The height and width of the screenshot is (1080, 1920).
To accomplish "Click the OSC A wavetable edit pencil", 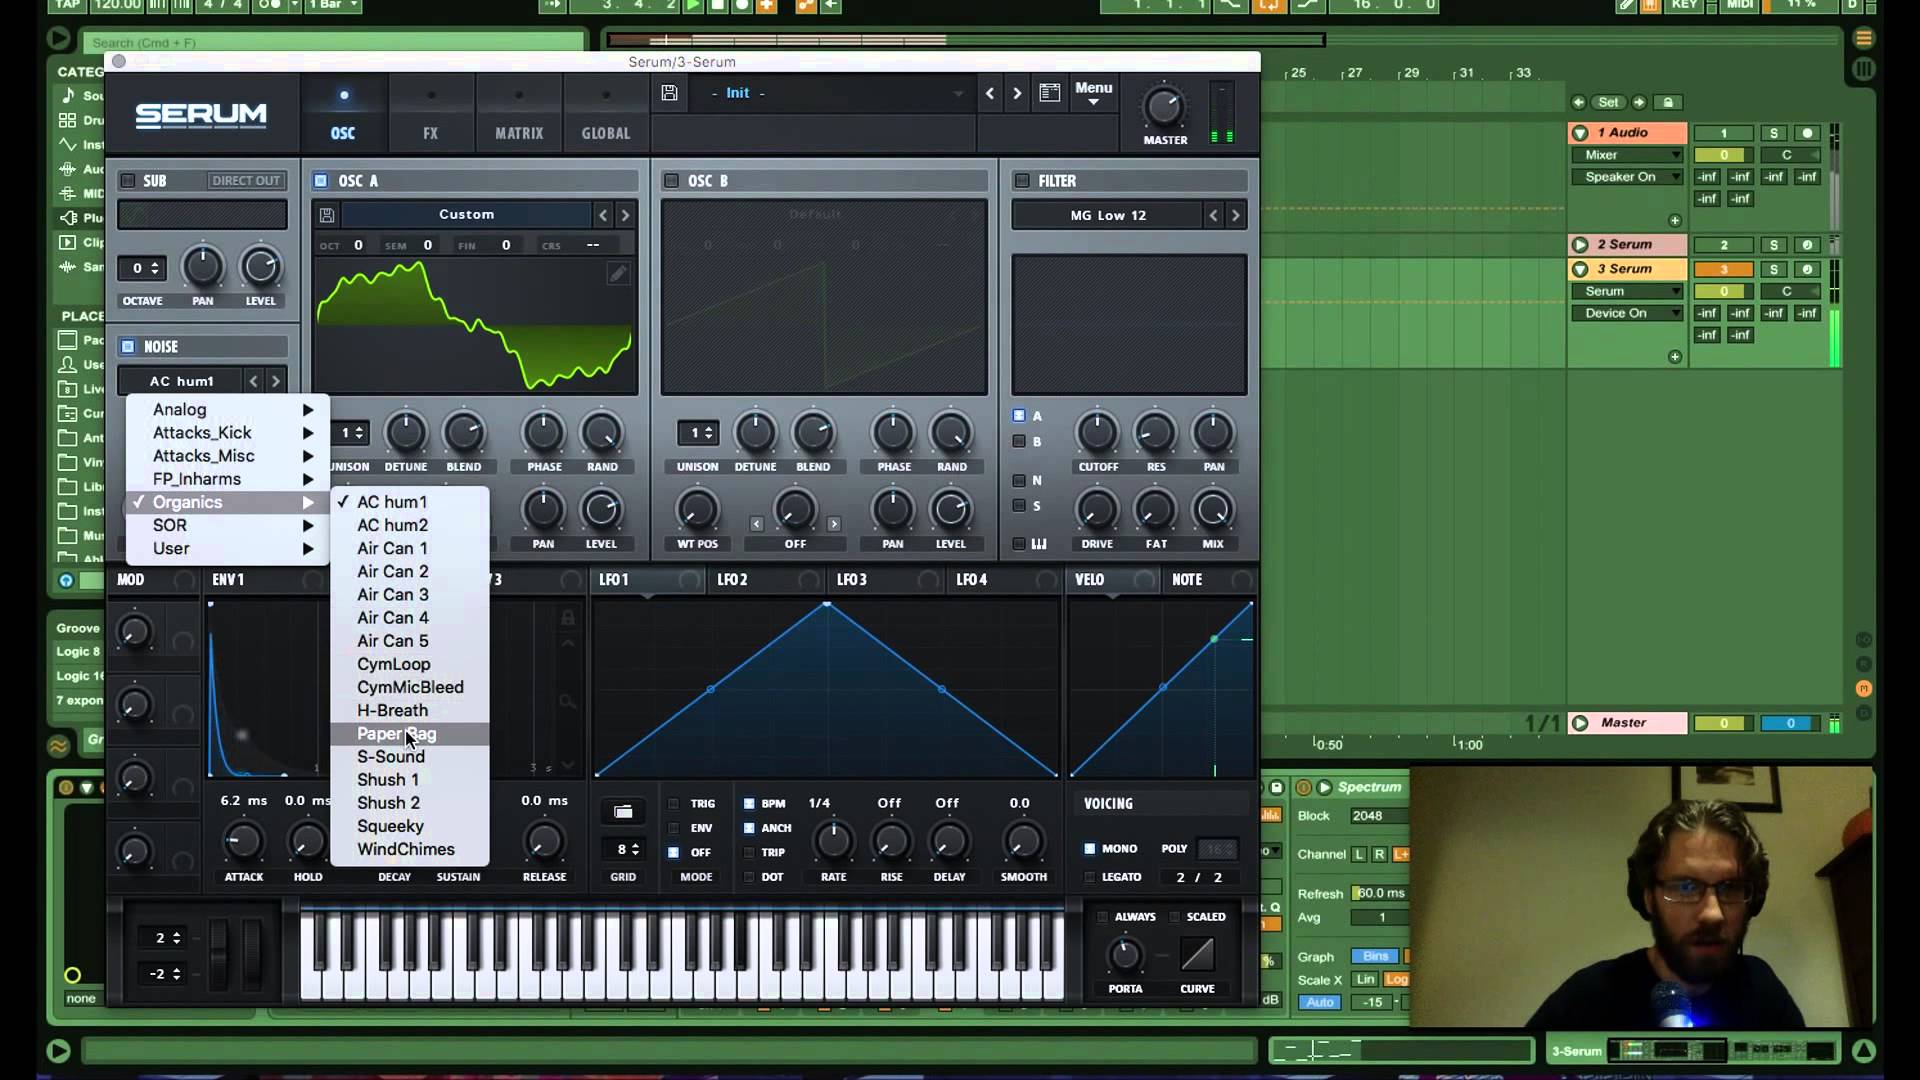I will tap(618, 274).
